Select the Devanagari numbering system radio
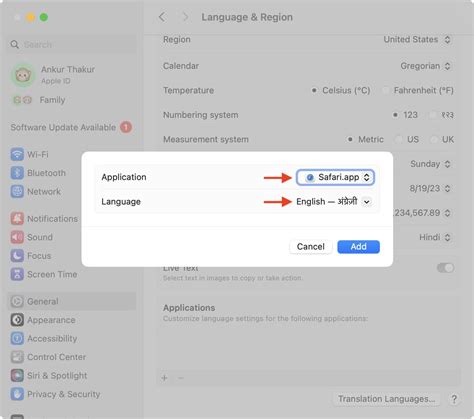 point(433,115)
